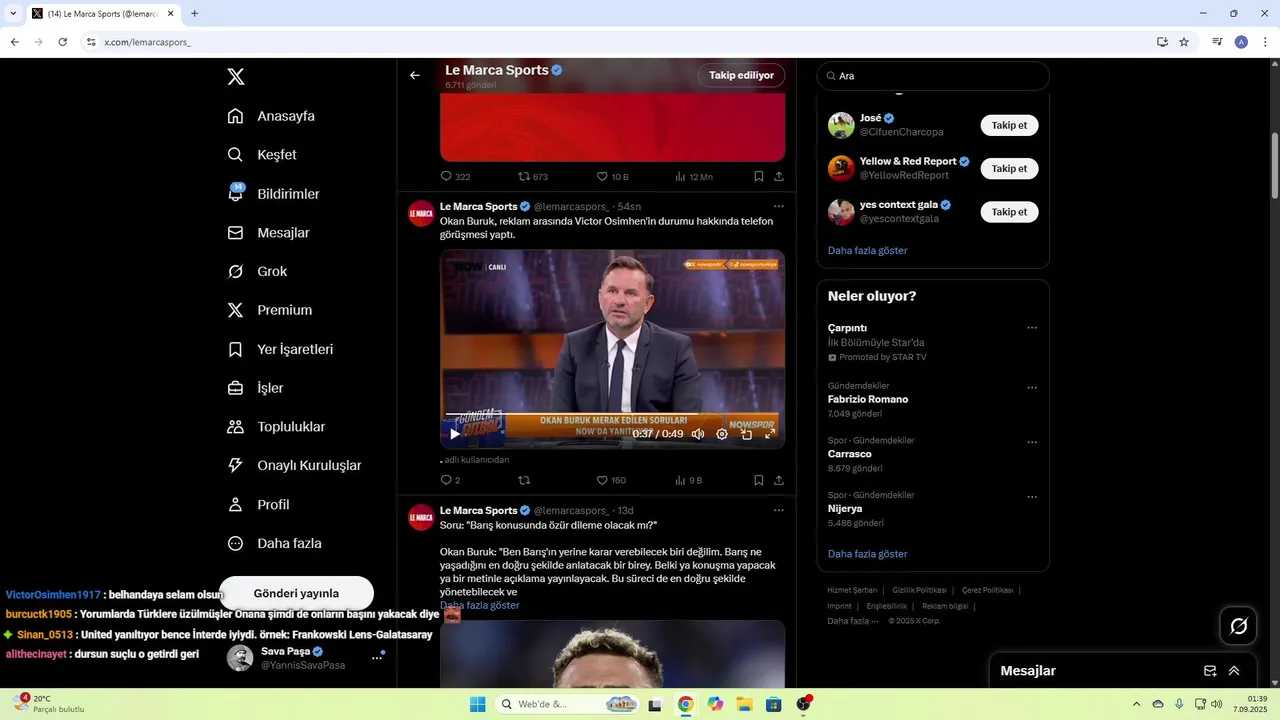Open more options for Çarpıntı trend

(1032, 328)
